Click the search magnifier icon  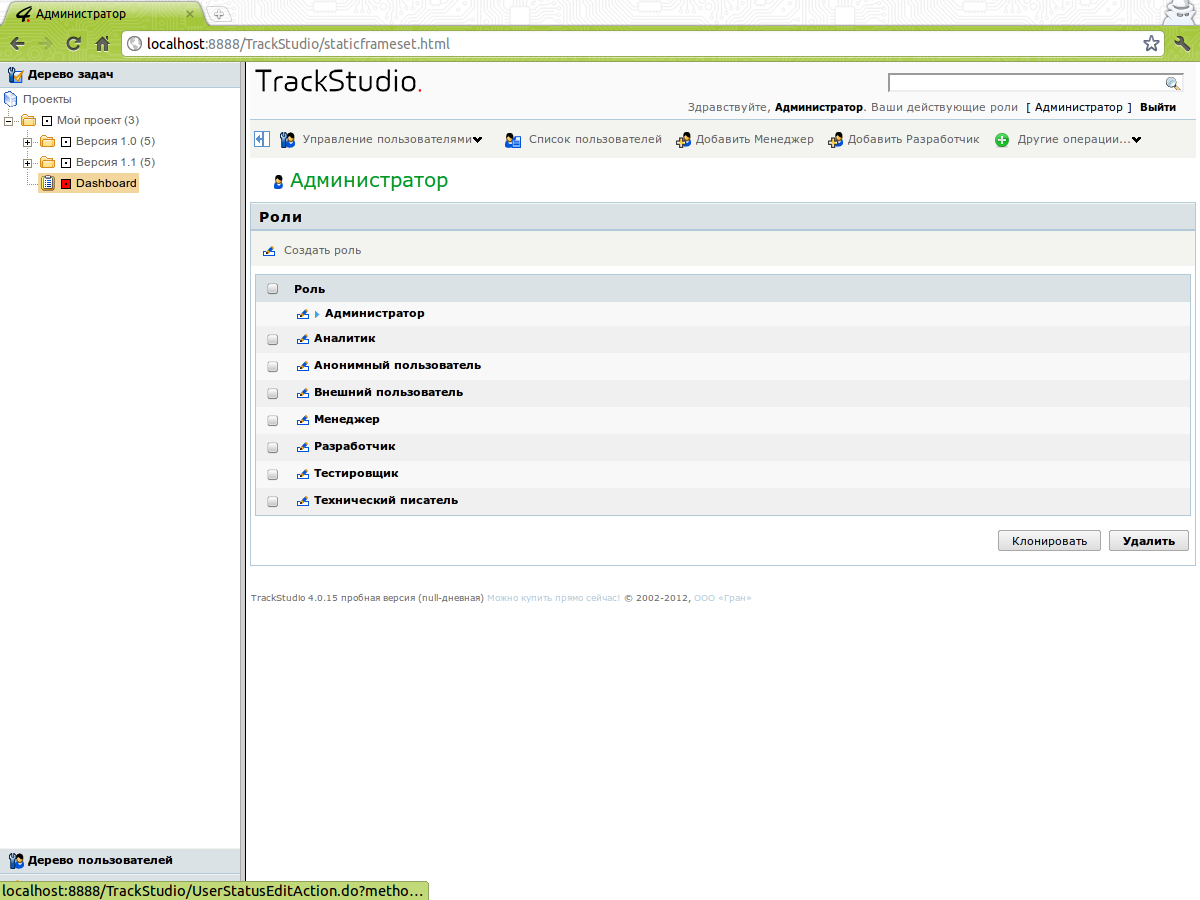(1173, 84)
